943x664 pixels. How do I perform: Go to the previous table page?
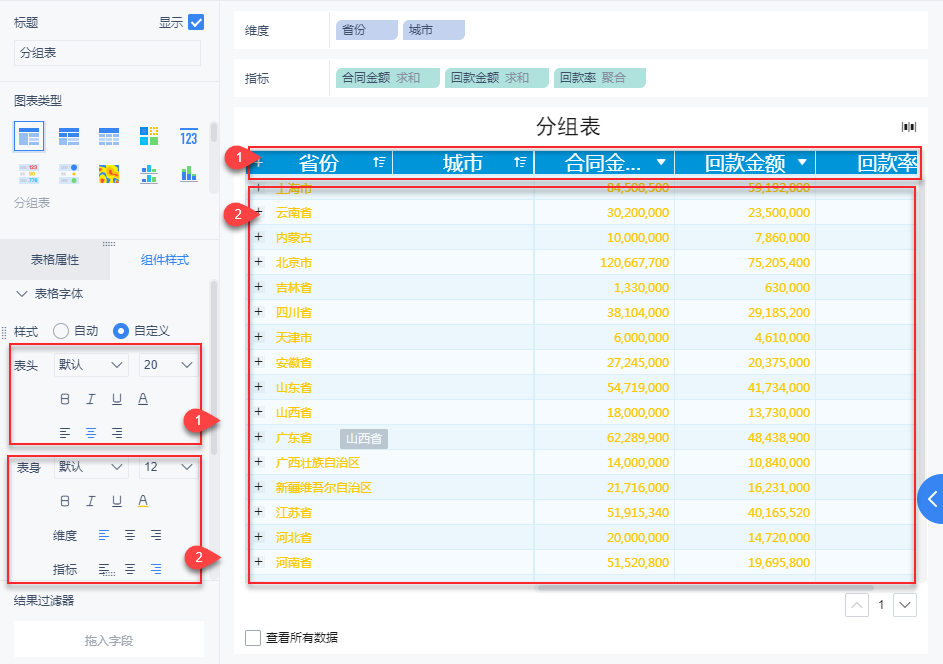857,605
